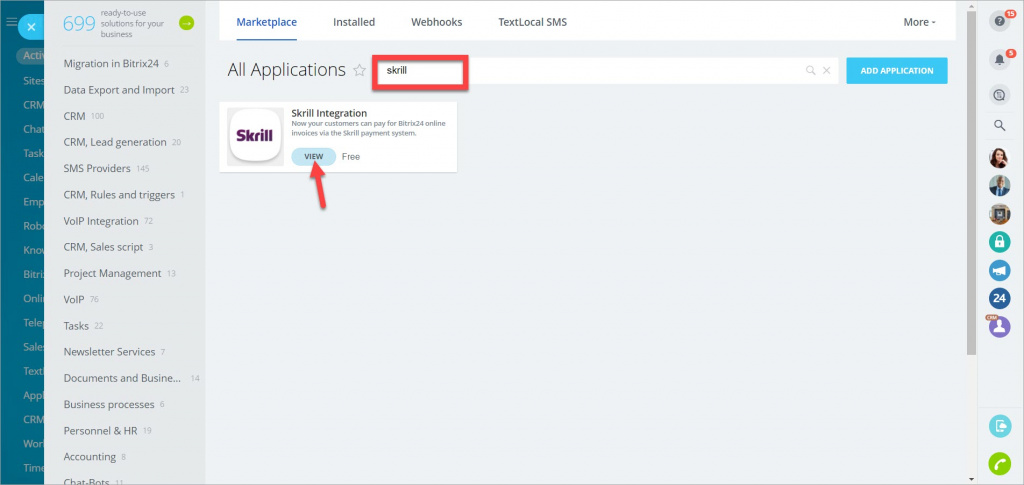Image resolution: width=1024 pixels, height=485 pixels.
Task: Open the TextLocal SMS tab
Action: point(532,22)
